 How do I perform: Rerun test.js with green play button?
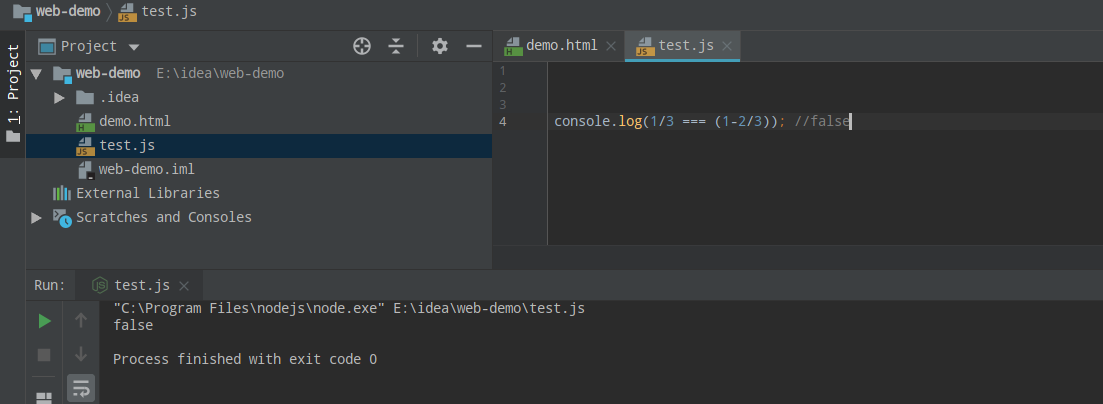pos(44,322)
